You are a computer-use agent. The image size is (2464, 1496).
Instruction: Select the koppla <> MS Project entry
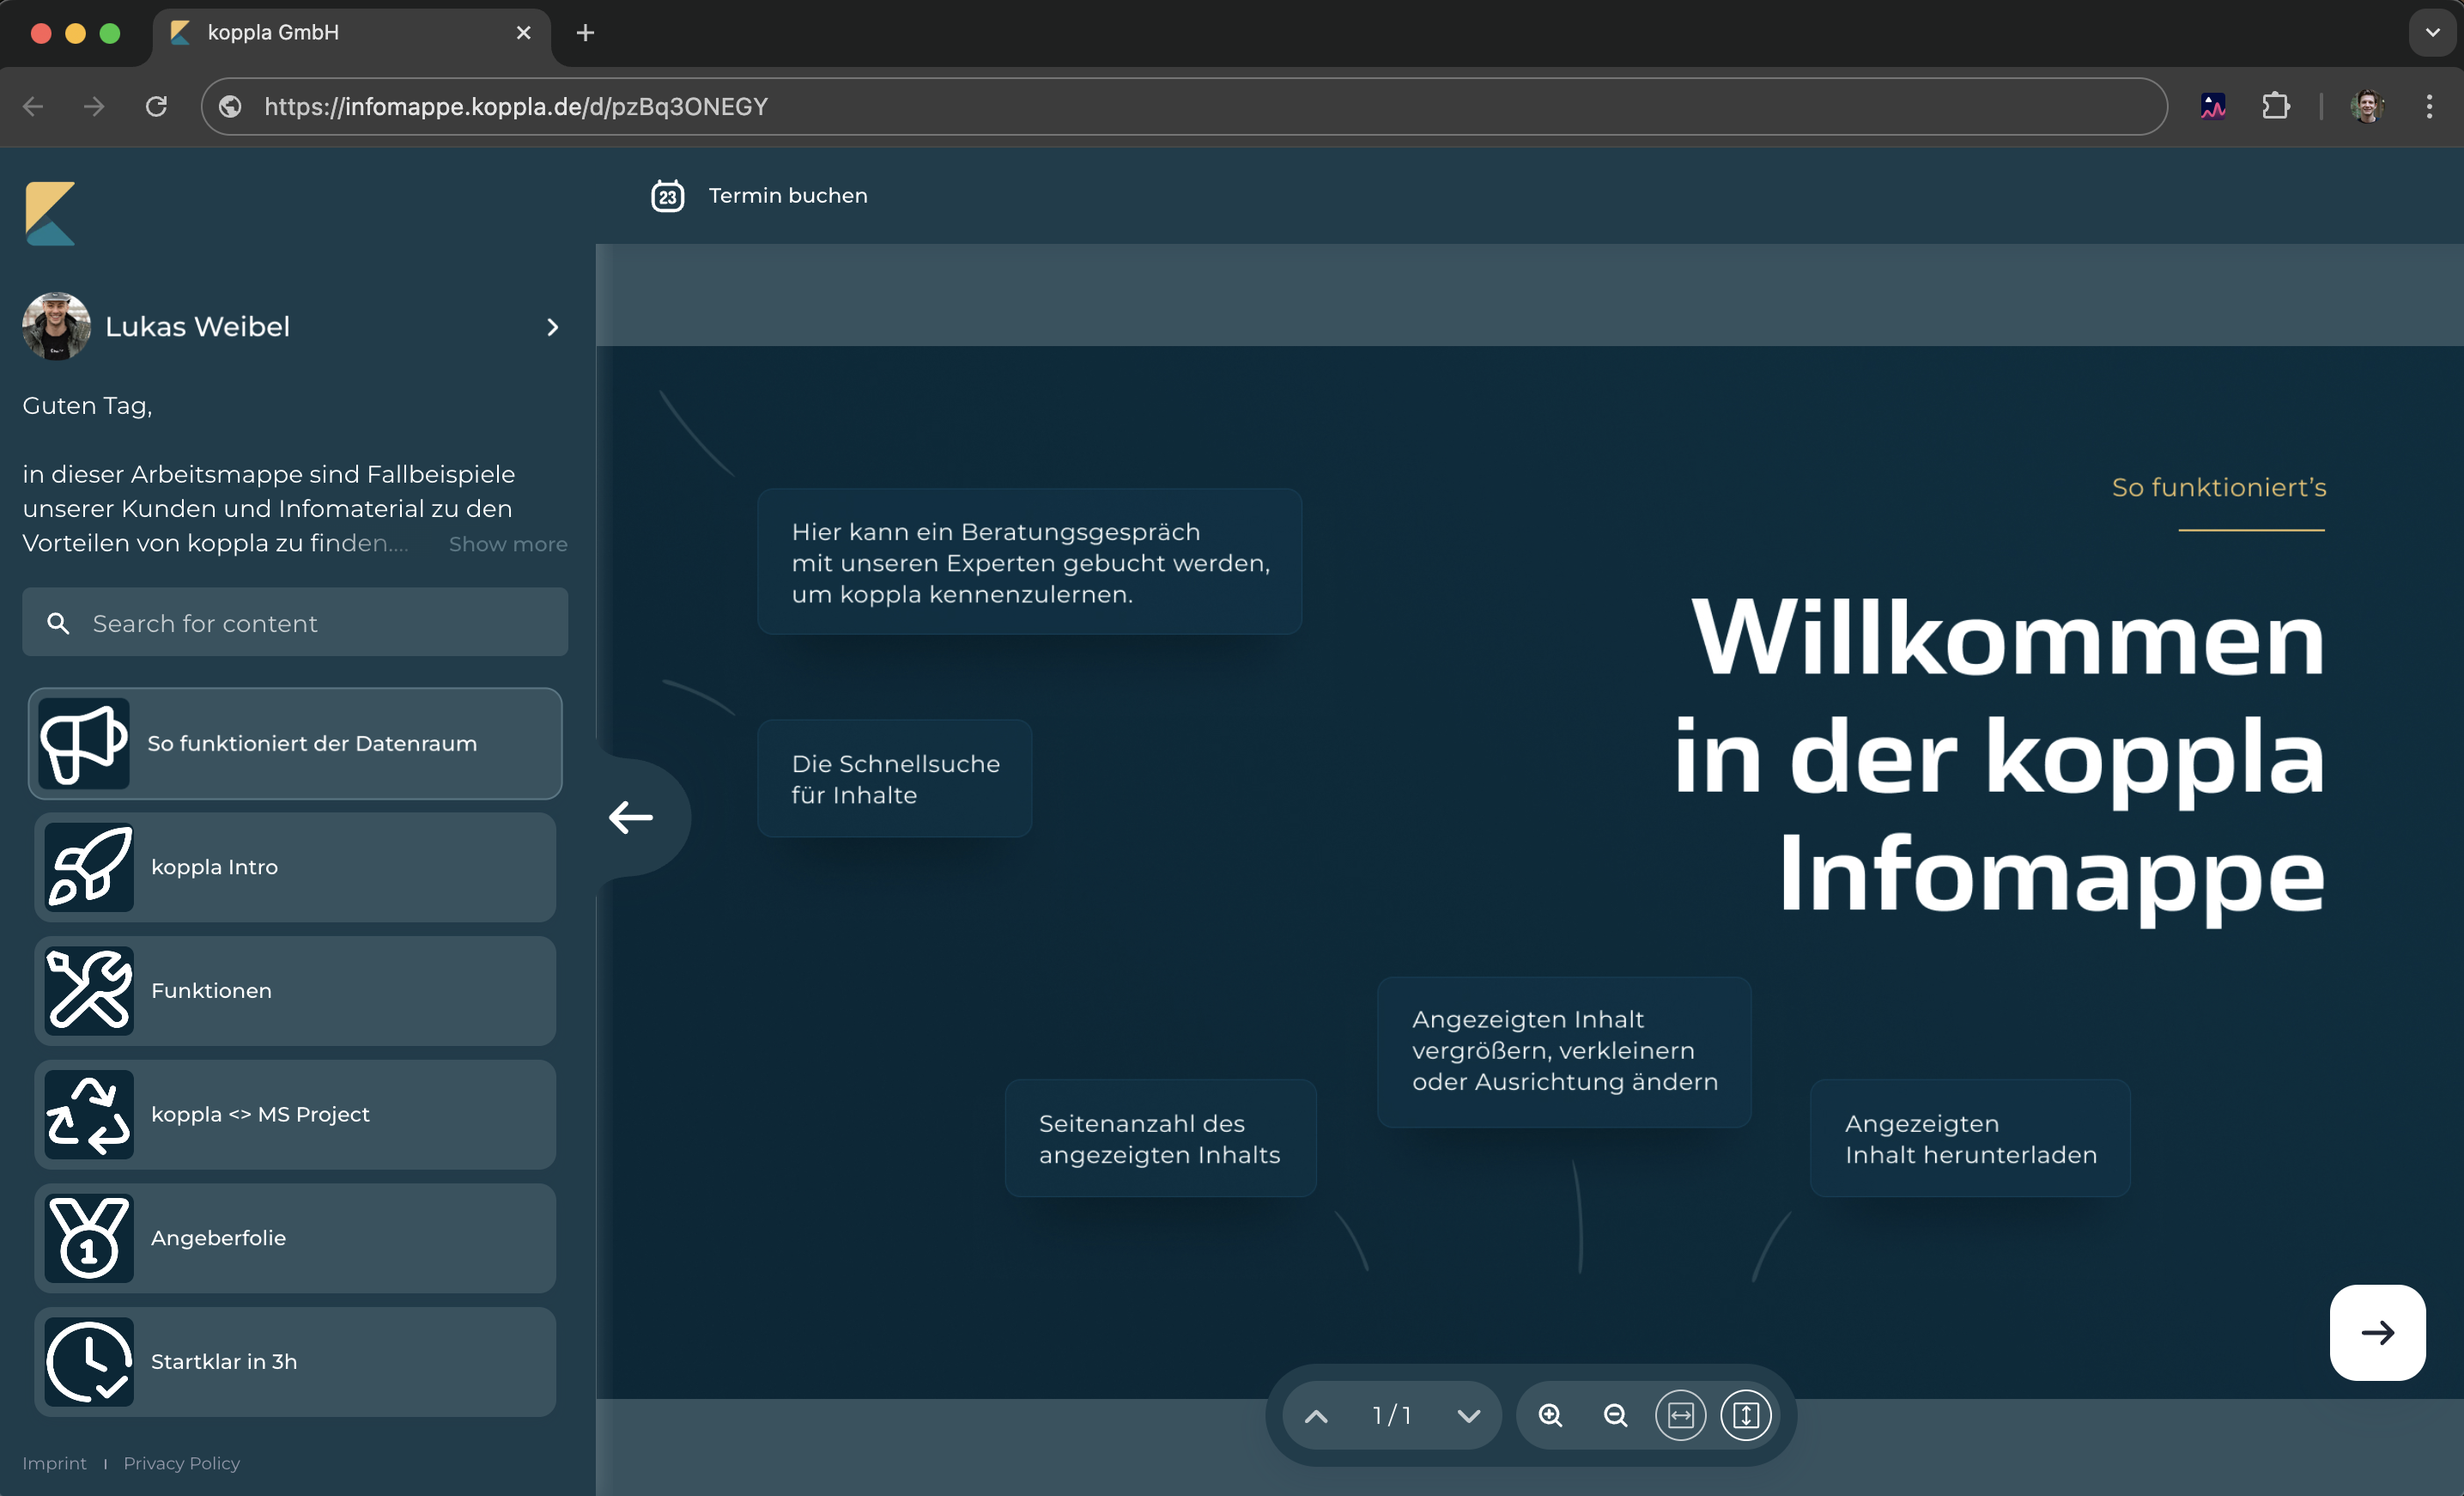pyautogui.click(x=295, y=1114)
